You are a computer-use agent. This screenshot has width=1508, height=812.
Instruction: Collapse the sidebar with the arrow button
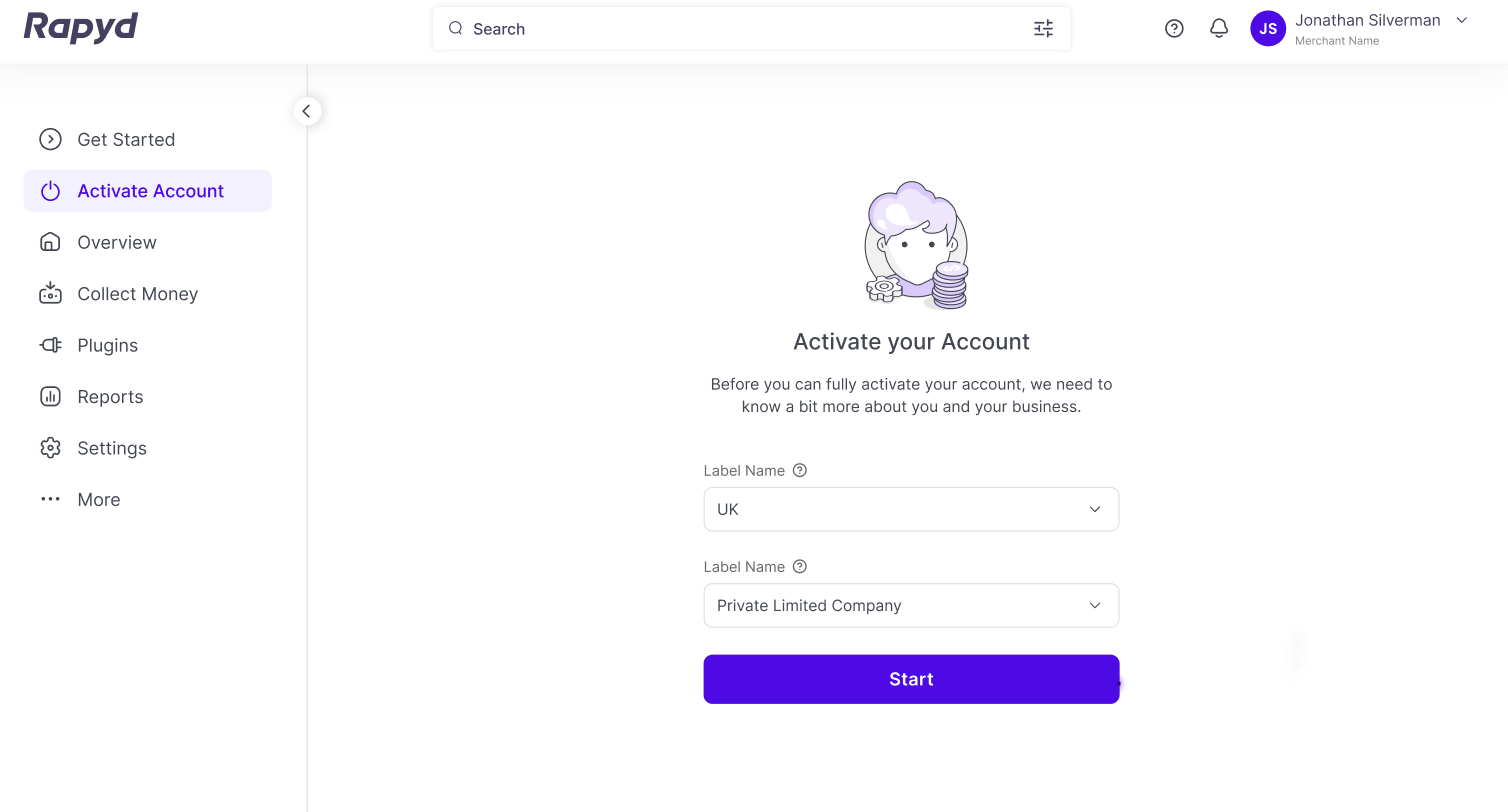(307, 111)
